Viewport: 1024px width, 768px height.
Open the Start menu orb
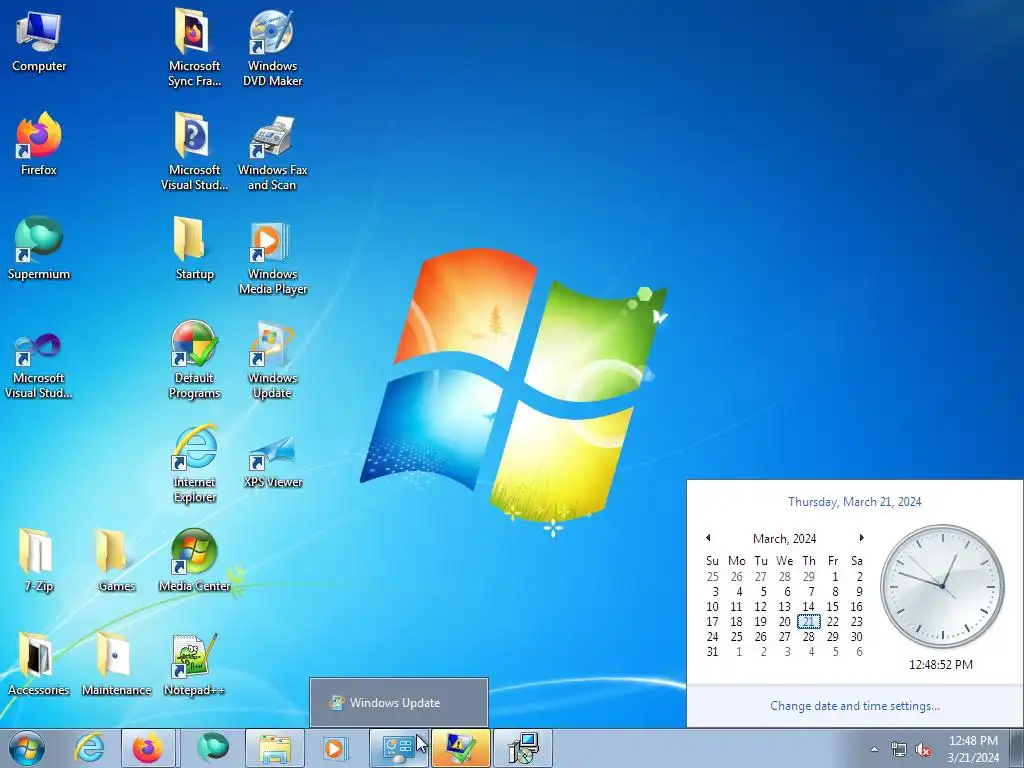pos(27,748)
